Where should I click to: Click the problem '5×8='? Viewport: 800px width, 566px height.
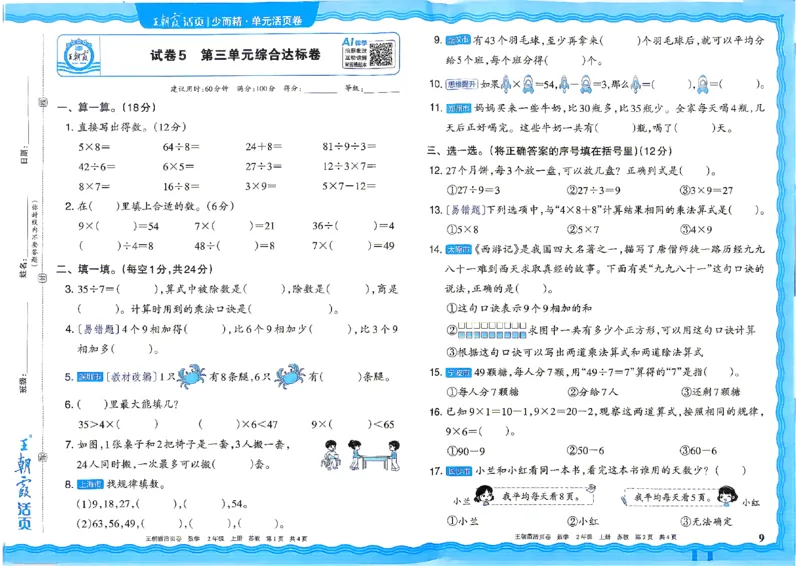coord(94,147)
